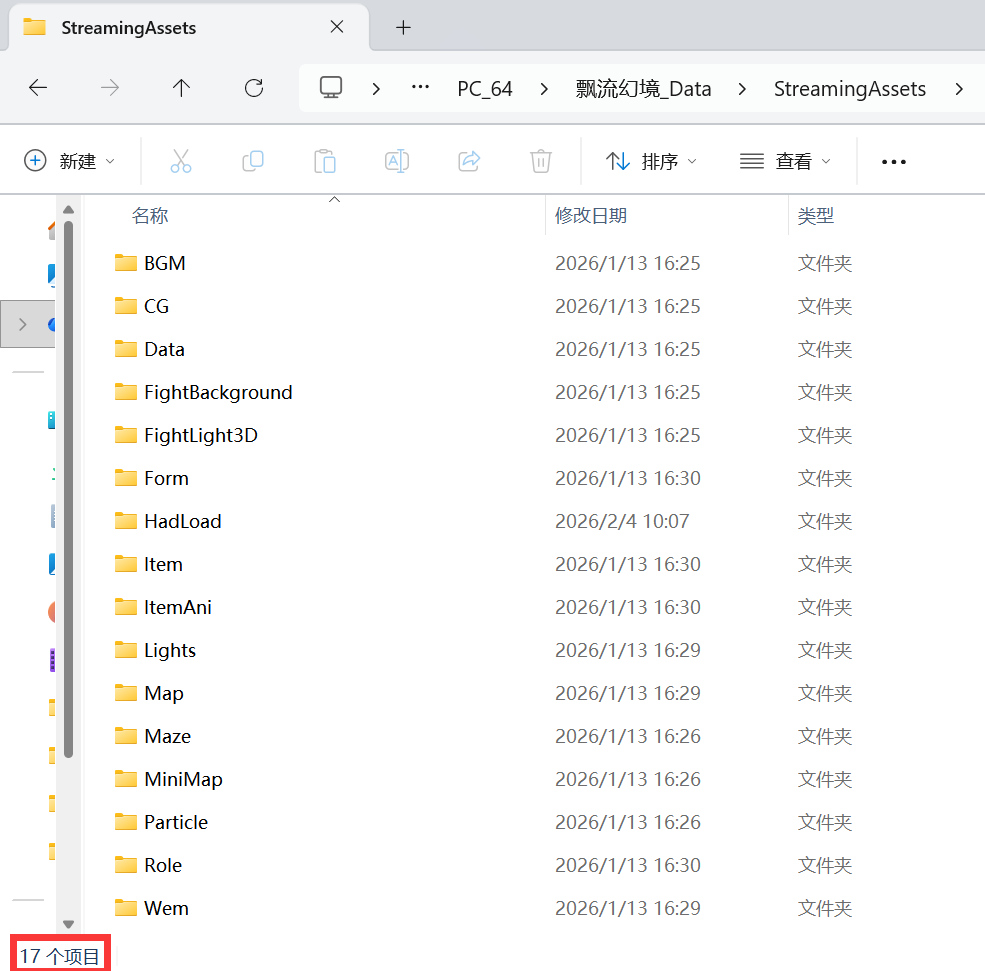Refresh the current folder view
Viewport: 985px width, 971px height.
coord(254,88)
